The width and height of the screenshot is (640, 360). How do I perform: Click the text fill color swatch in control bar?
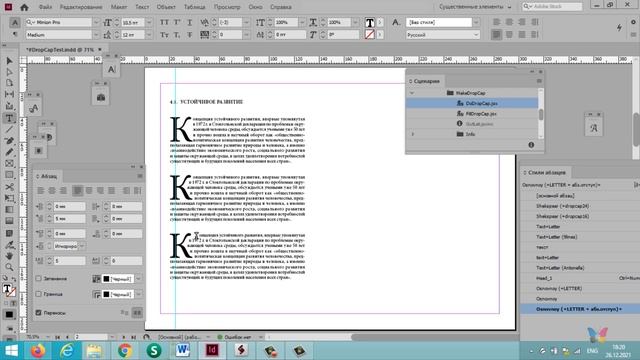[370, 23]
